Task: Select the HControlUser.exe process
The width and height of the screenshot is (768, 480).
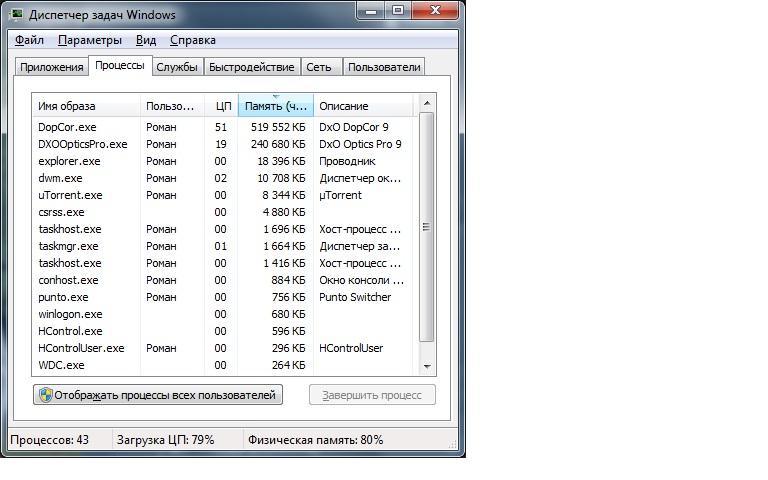Action: (x=225, y=348)
